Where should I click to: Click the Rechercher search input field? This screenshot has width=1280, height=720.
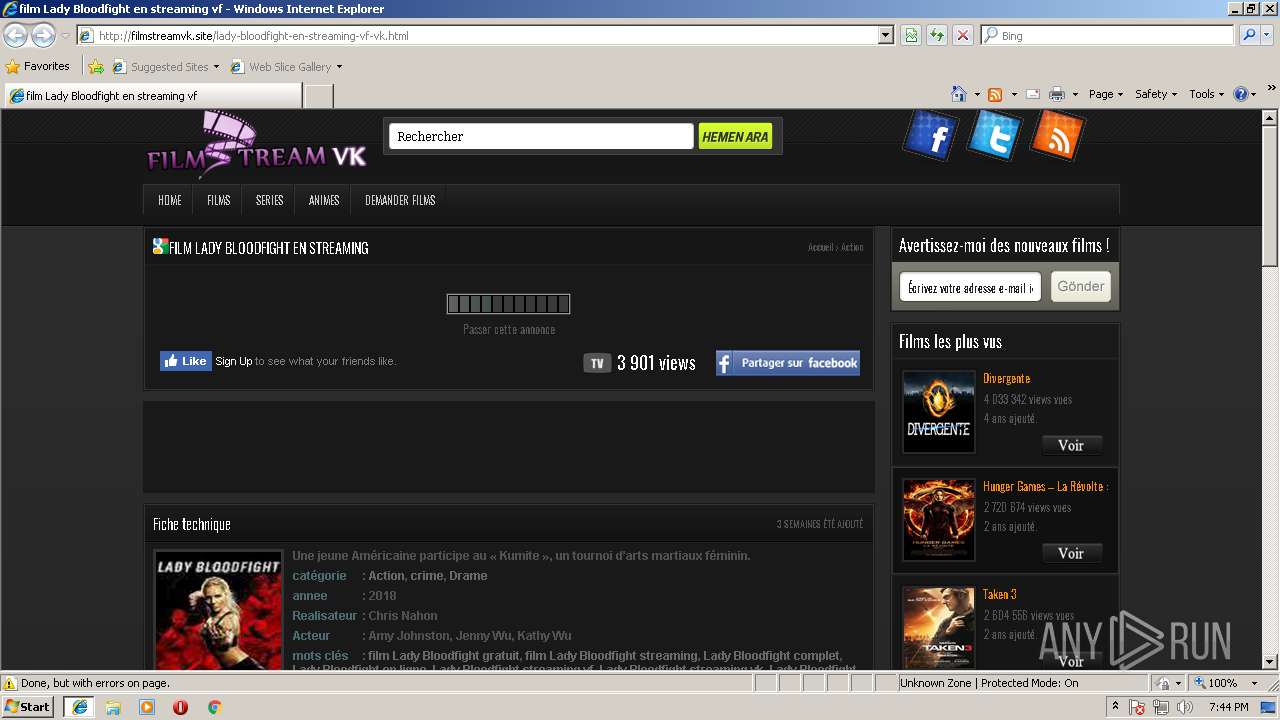tap(541, 136)
